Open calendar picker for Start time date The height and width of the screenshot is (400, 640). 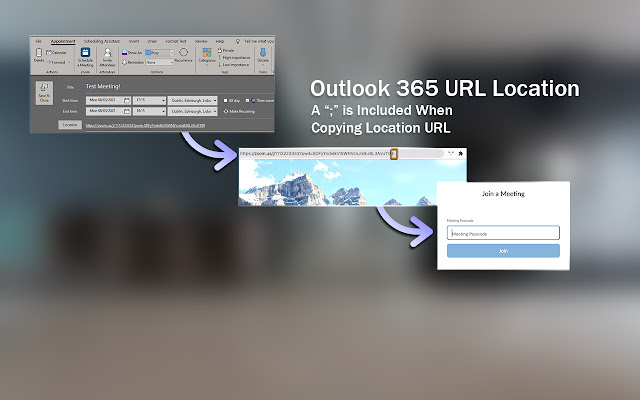coord(127,100)
